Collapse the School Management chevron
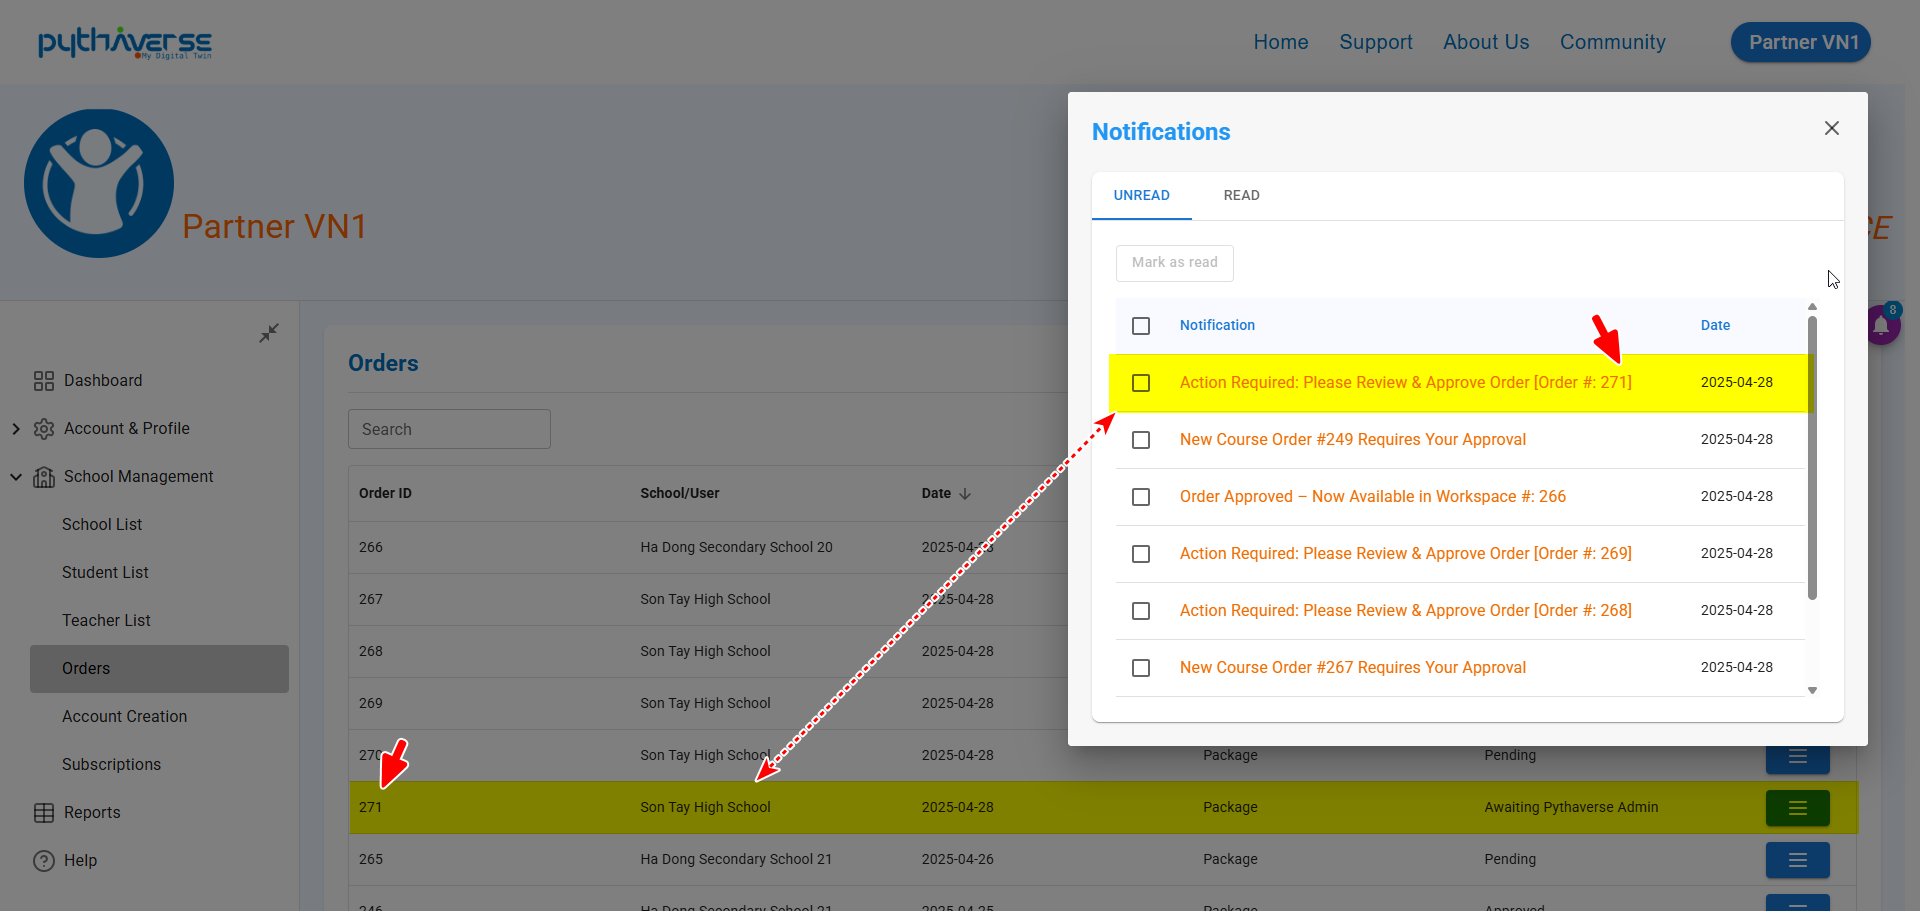This screenshot has width=1920, height=911. 16,477
